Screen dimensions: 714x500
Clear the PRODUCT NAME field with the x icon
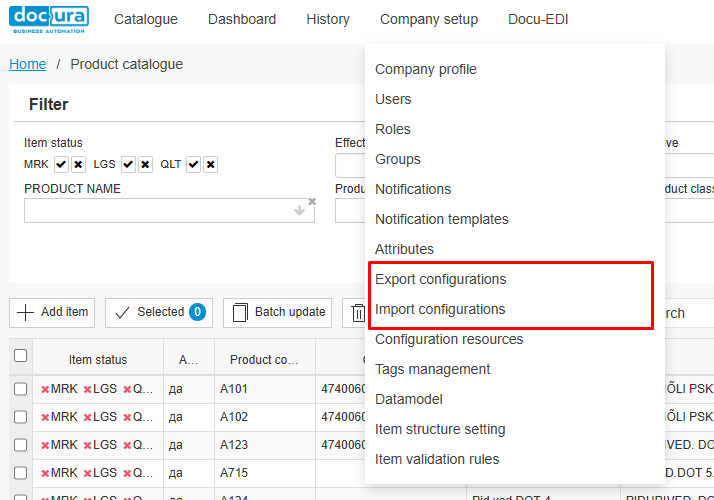(x=311, y=202)
